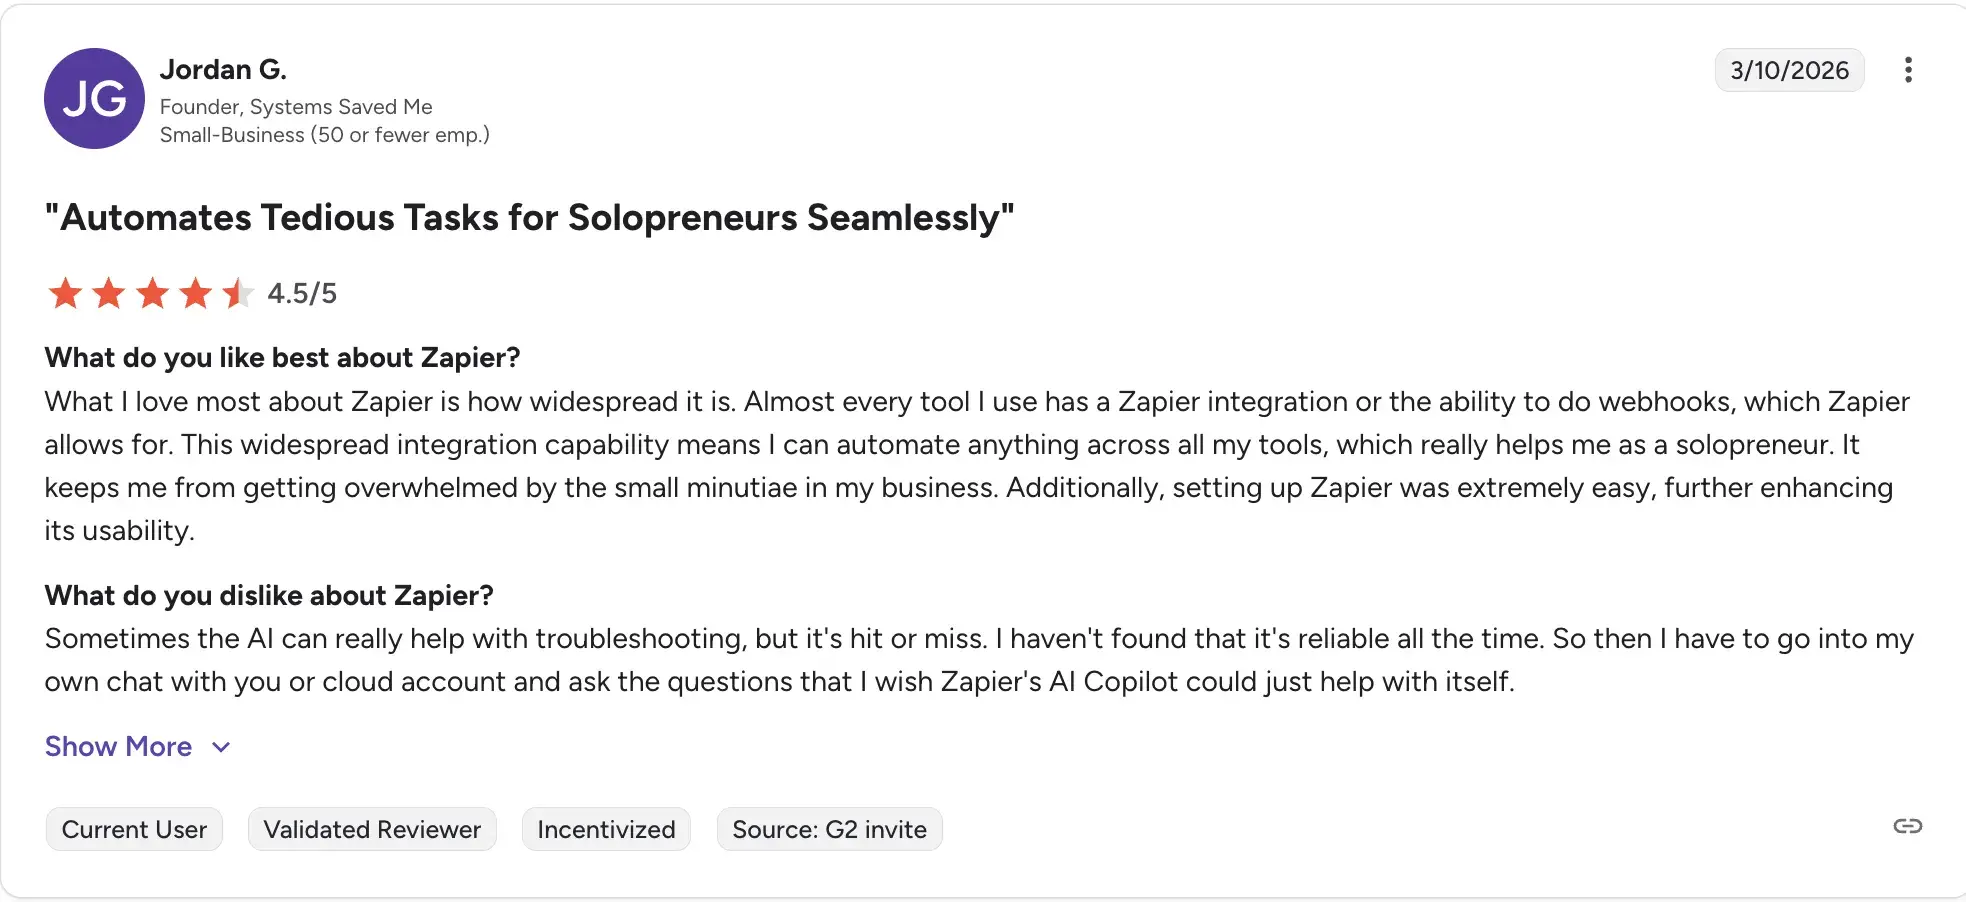Select the Current User tag
This screenshot has height=902, width=1966.
click(x=134, y=829)
